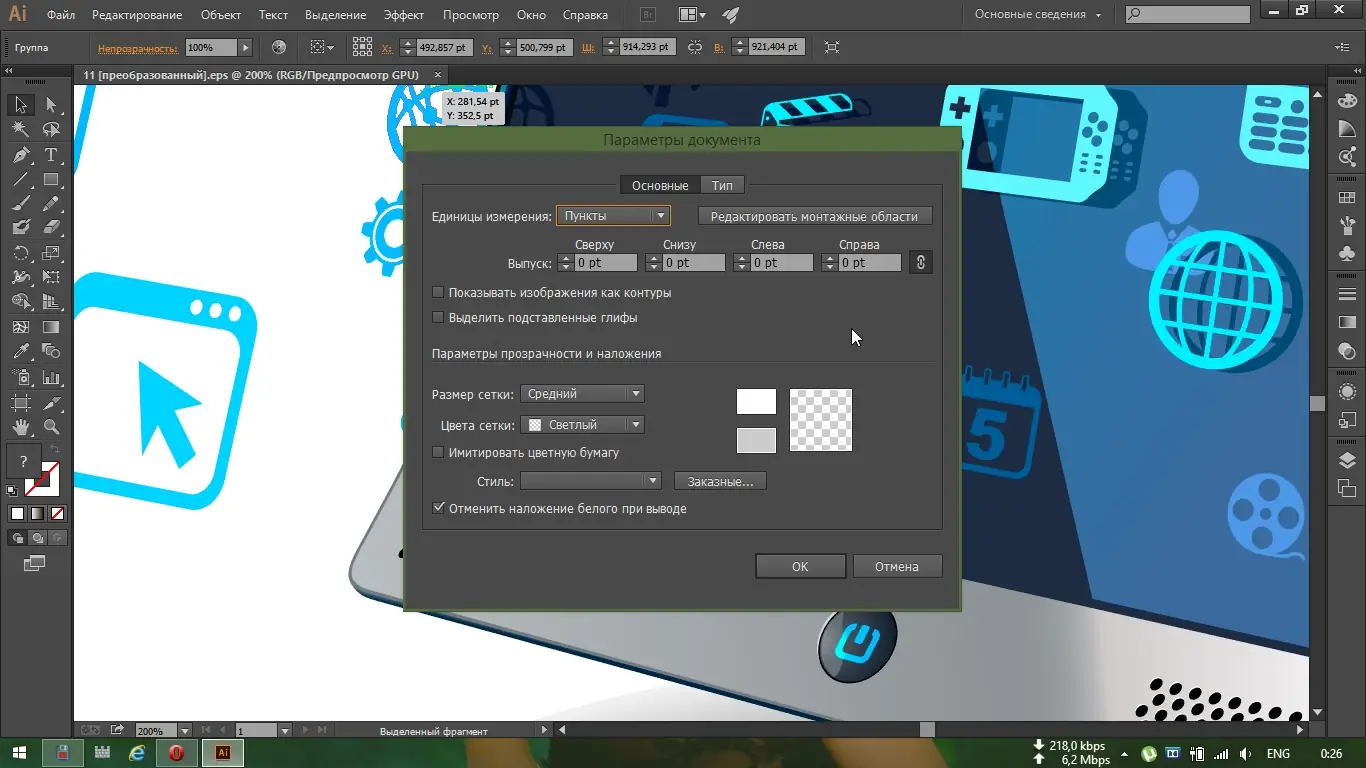Enable 'Имитировать цветную бумагу'

438,452
